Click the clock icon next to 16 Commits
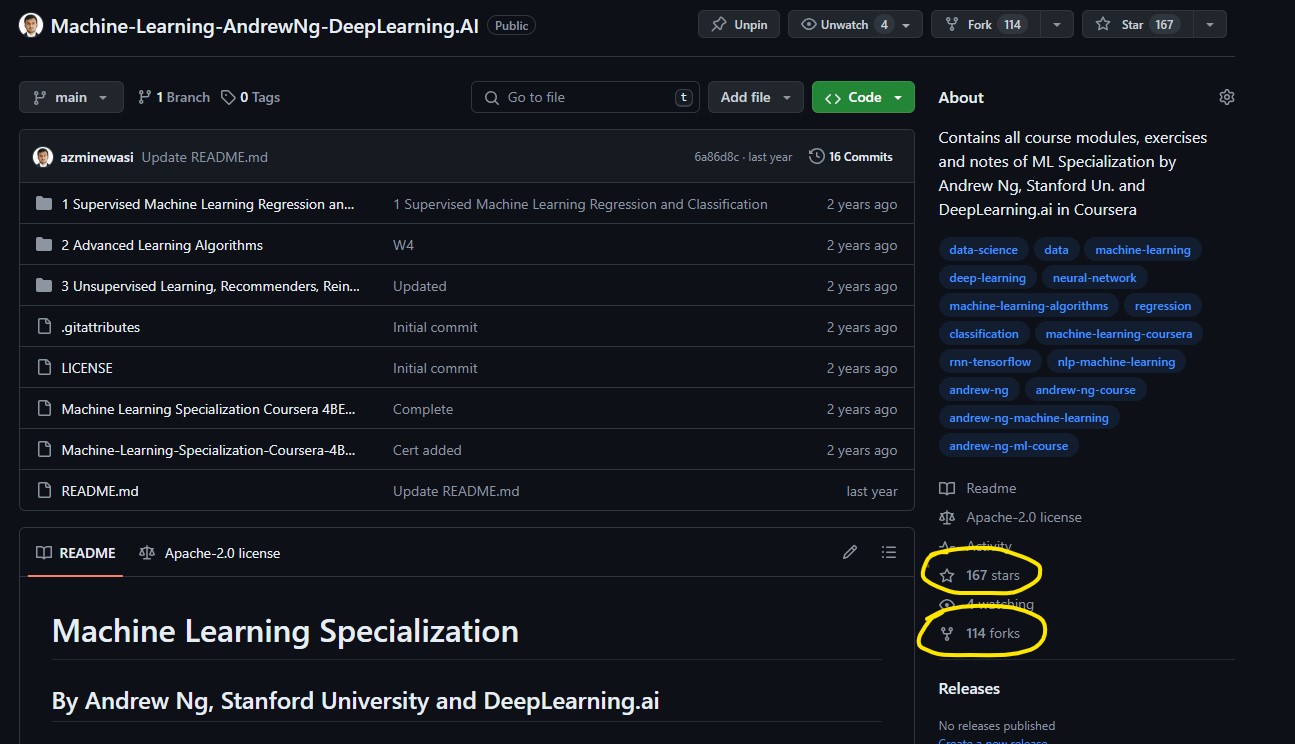The image size is (1295, 744). tap(817, 157)
